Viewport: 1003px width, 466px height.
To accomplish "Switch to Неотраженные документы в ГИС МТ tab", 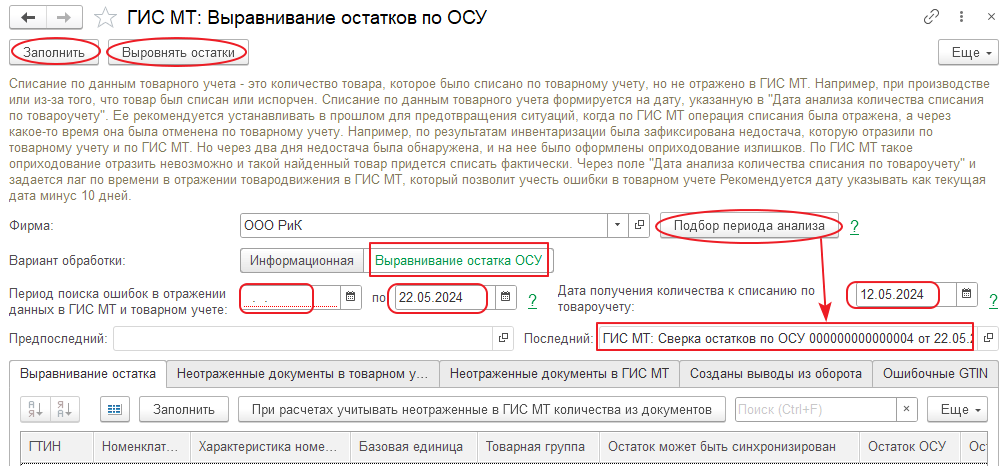I will coord(559,374).
